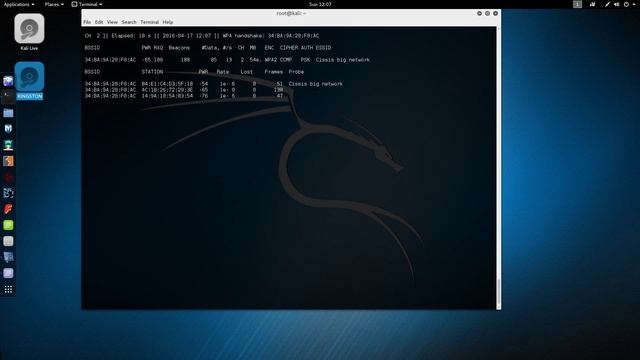
Task: Click station AC:1B:26:72:29:3E entry
Action: [x=167, y=90]
